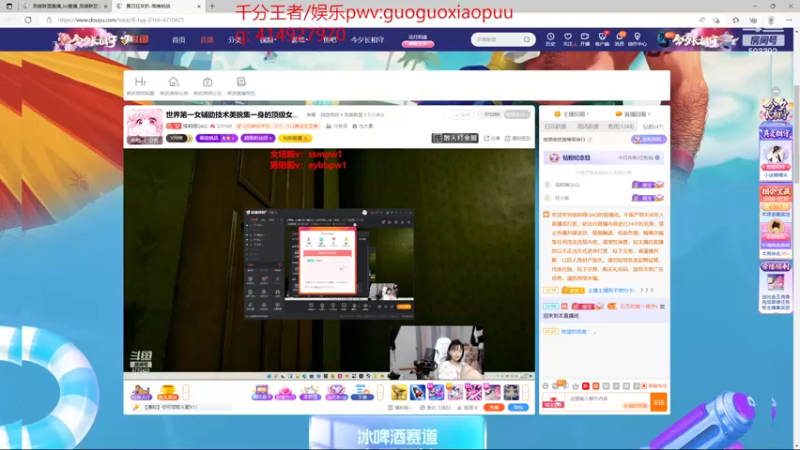Expand the 分类 category menu
Viewport: 800px width, 450px height.
tap(235, 40)
